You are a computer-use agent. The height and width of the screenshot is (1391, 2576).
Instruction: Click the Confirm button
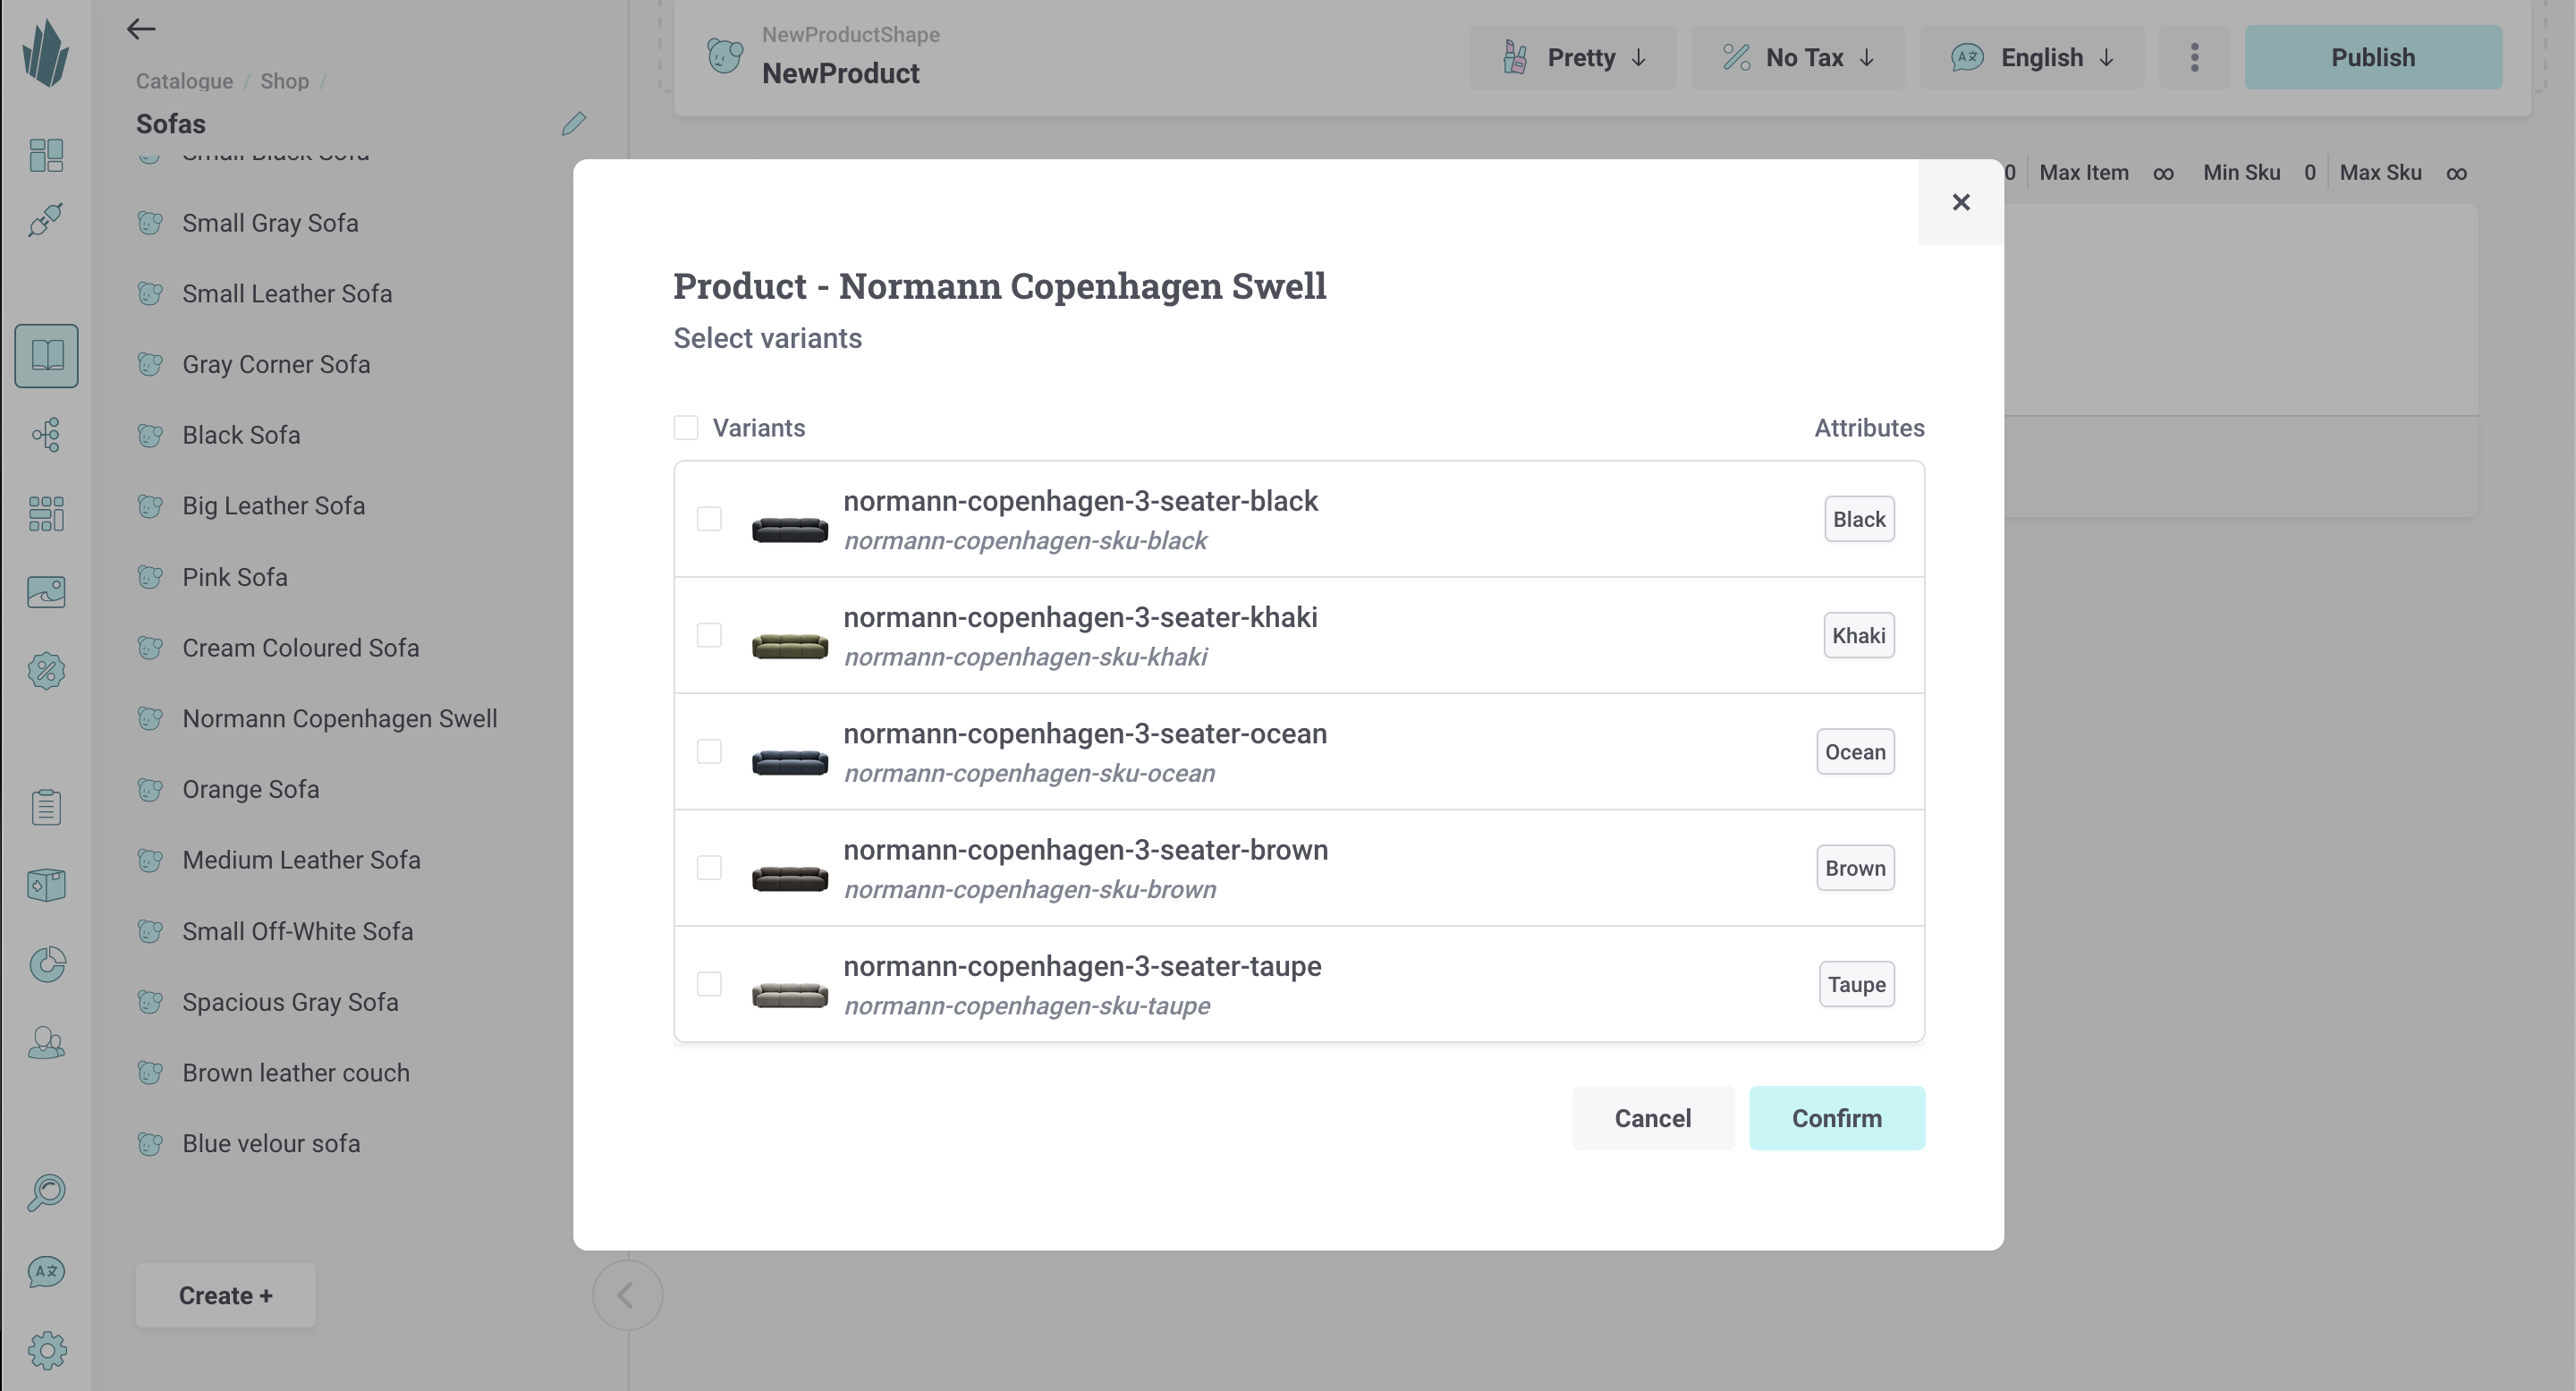[x=1836, y=1118]
